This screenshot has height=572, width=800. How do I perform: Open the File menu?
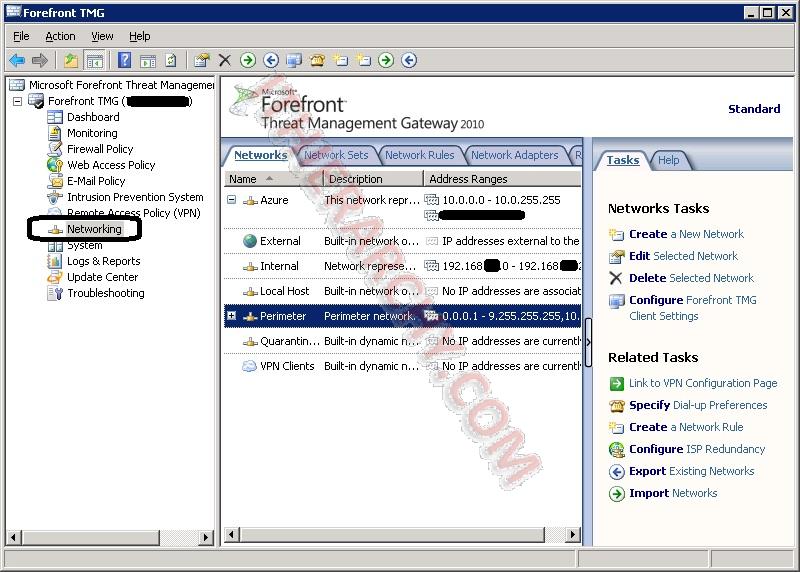tap(21, 36)
